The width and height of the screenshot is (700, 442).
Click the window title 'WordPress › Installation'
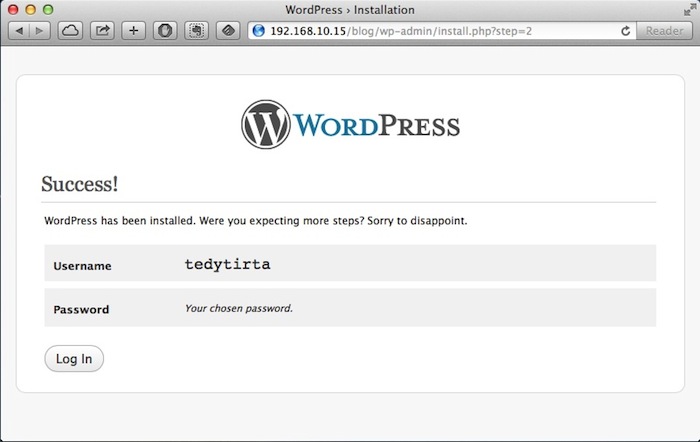pos(350,9)
